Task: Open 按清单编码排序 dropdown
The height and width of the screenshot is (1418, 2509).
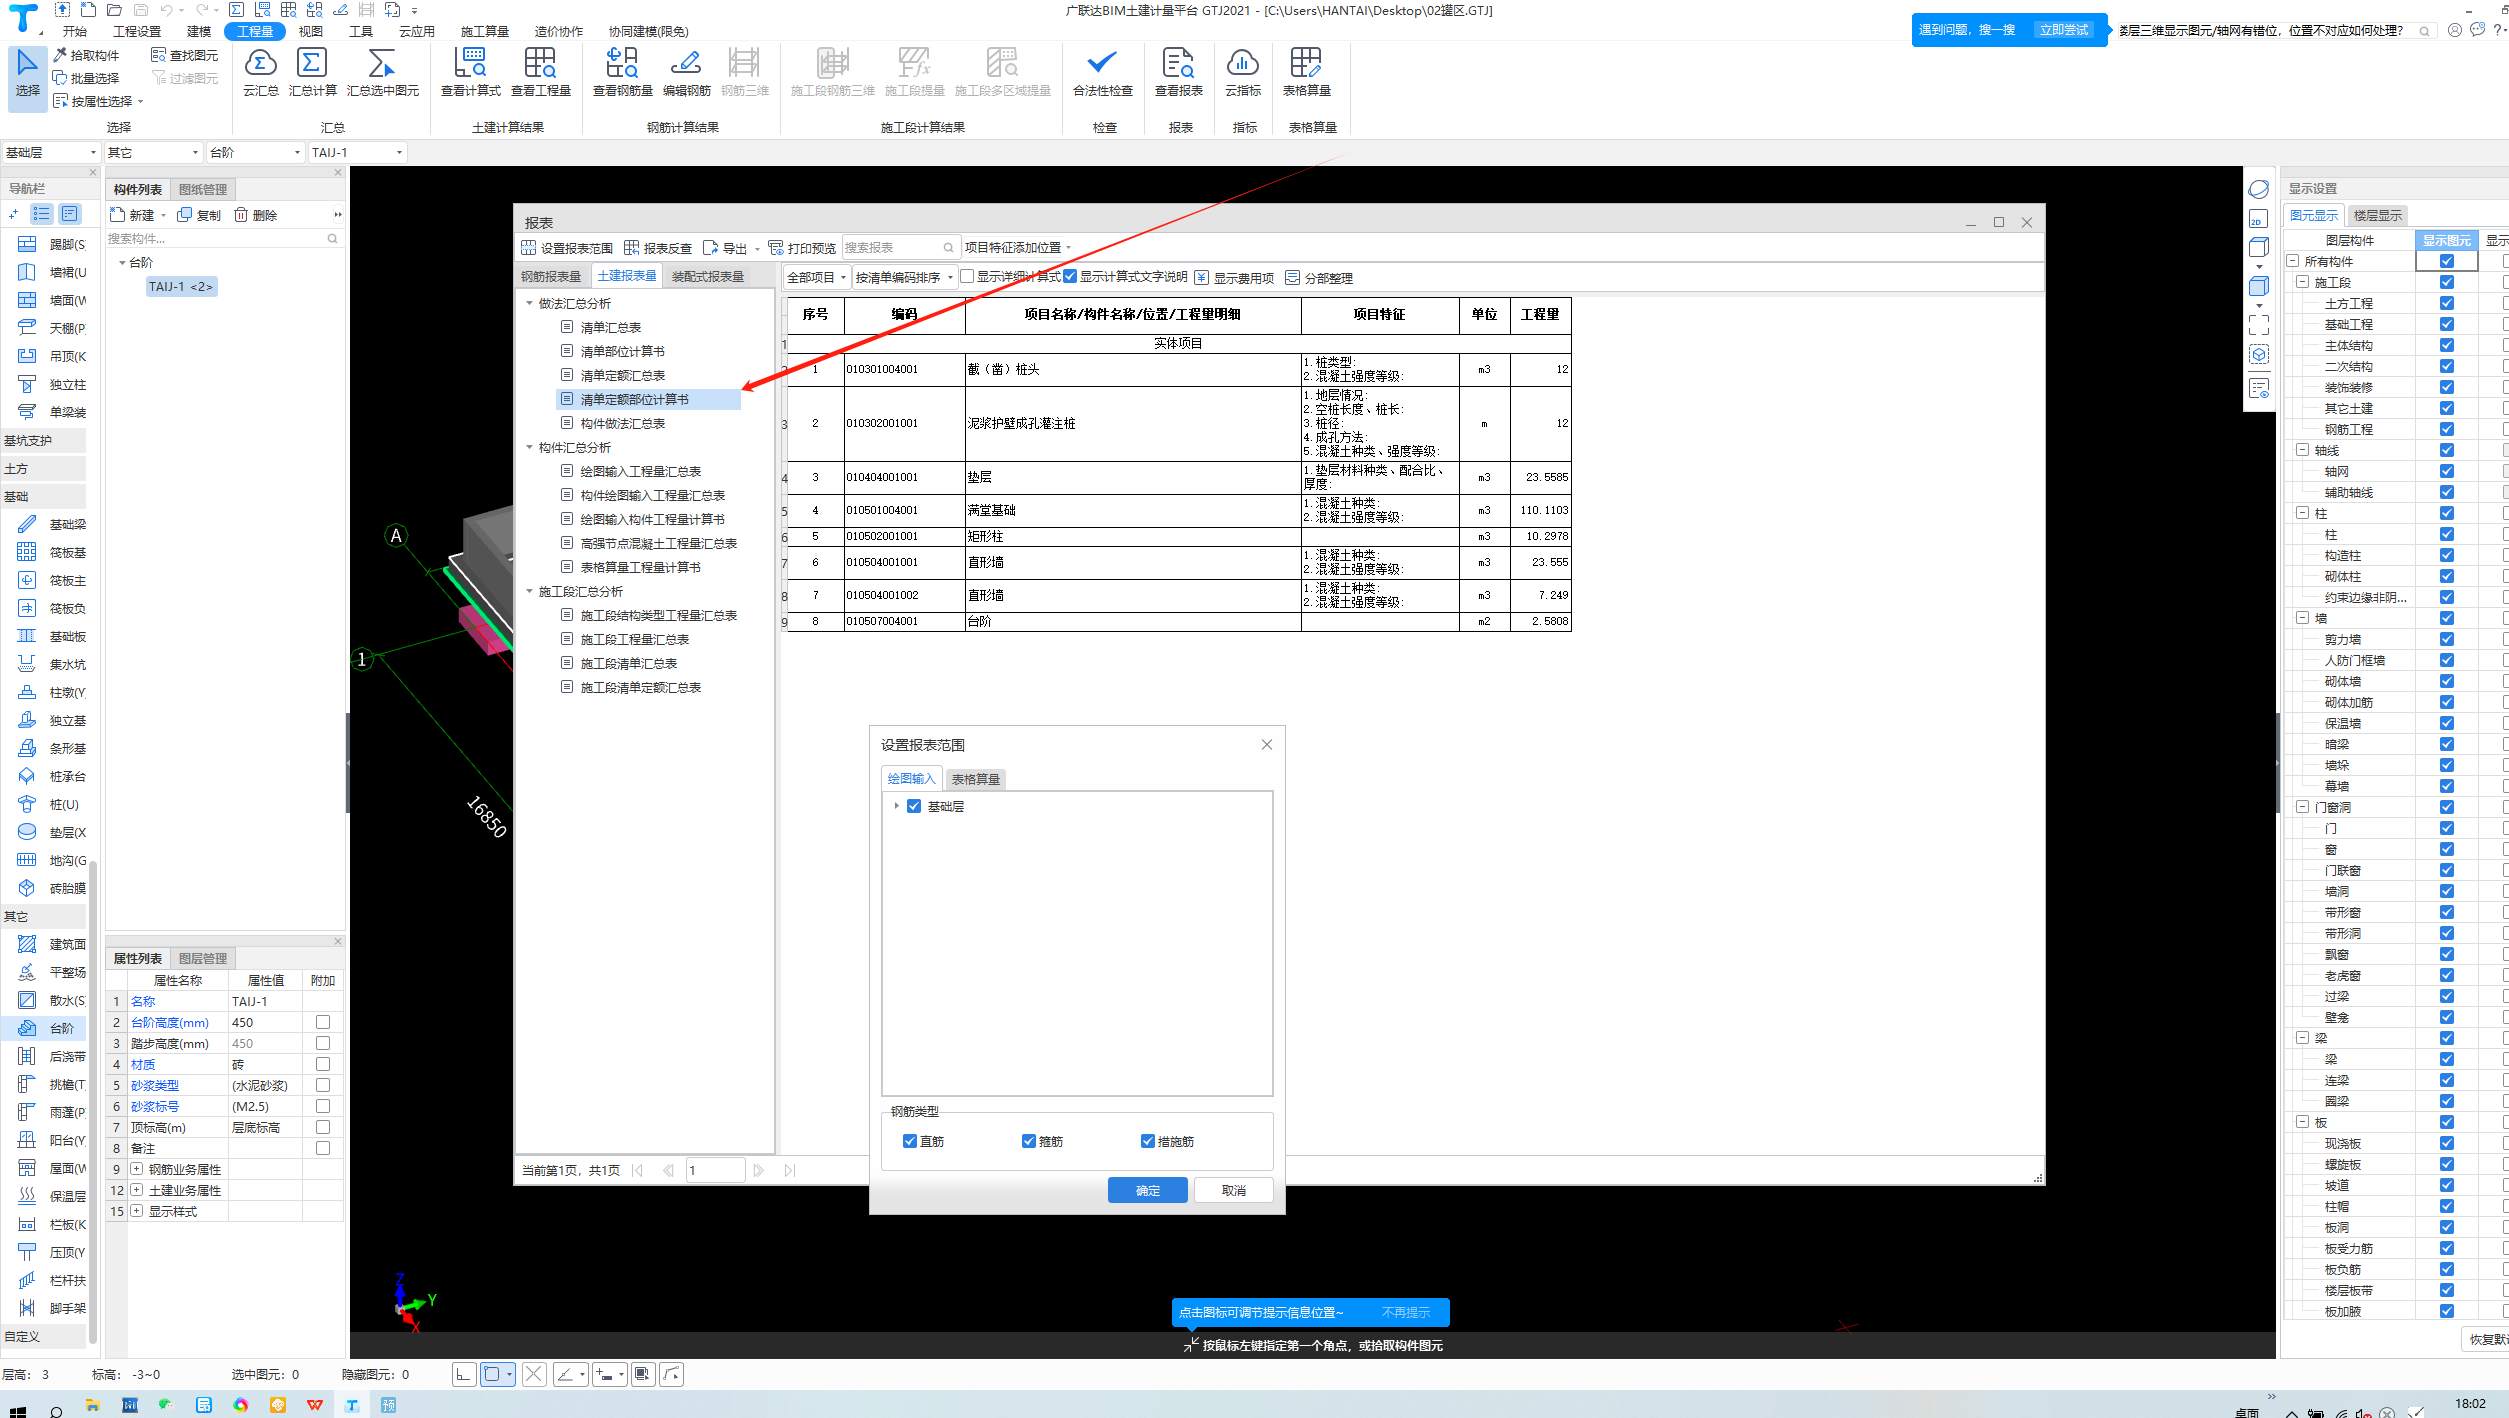Action: [x=904, y=277]
